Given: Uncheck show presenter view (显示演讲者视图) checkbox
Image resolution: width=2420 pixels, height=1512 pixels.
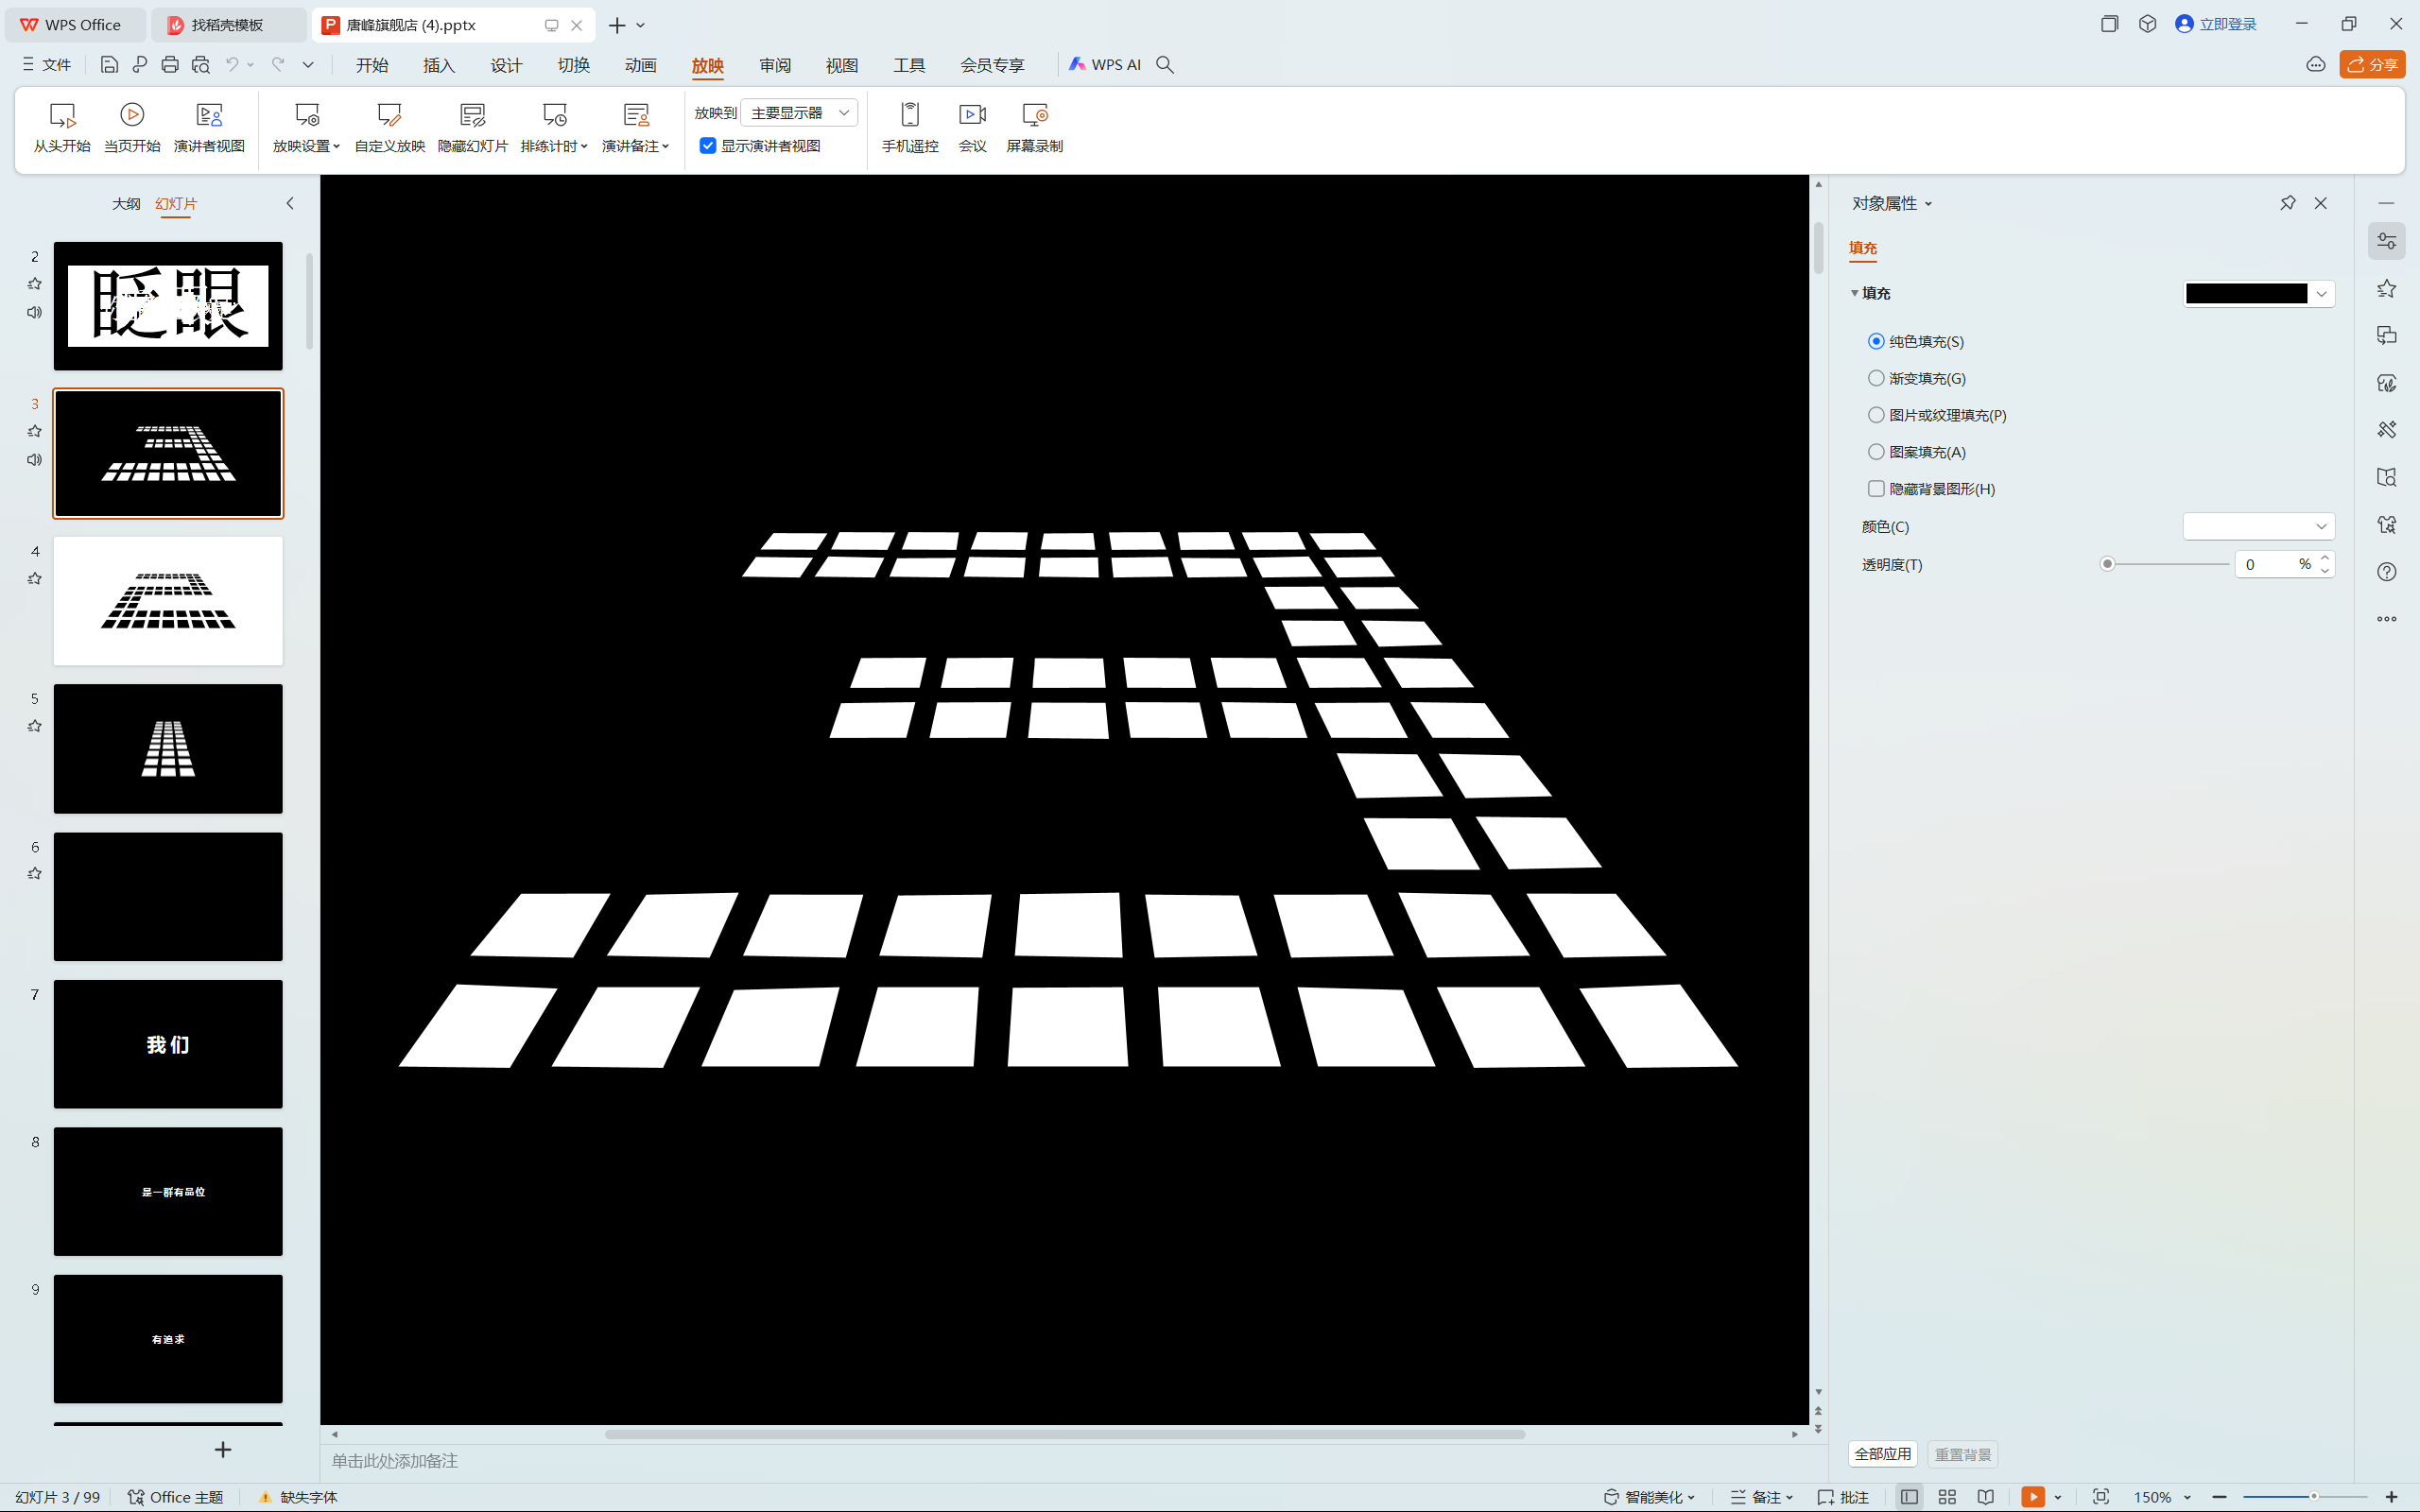Looking at the screenshot, I should tap(708, 146).
